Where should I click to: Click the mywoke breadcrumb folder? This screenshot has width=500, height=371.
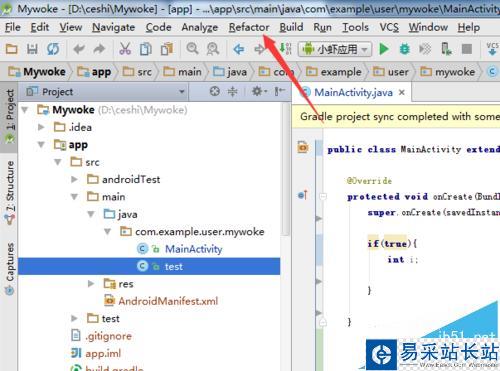[447, 72]
